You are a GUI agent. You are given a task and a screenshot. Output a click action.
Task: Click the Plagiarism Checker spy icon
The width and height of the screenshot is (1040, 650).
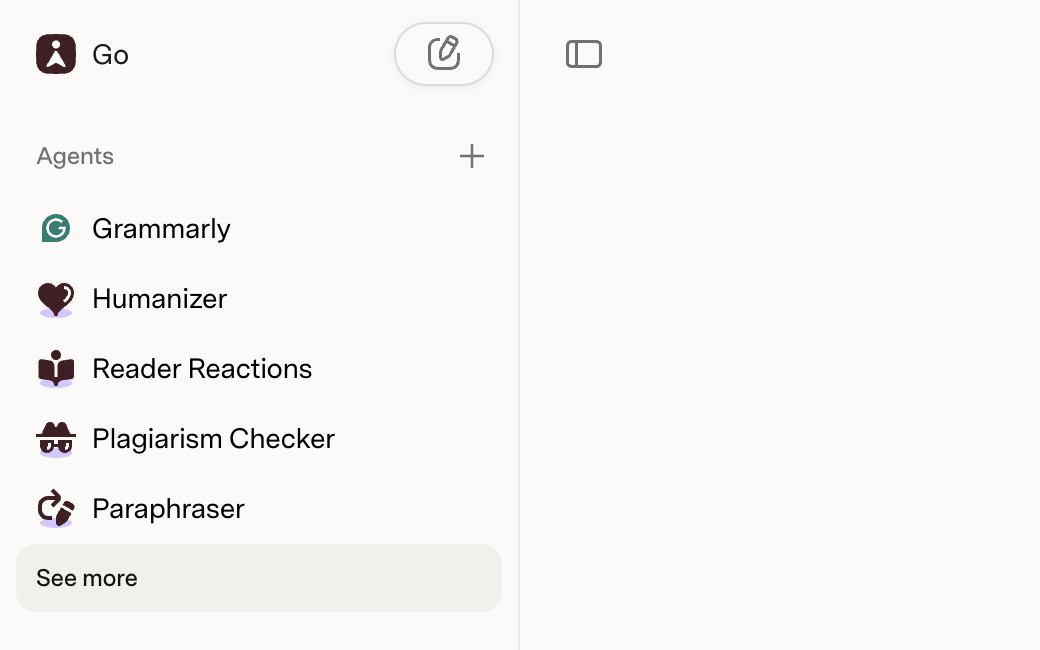point(56,439)
